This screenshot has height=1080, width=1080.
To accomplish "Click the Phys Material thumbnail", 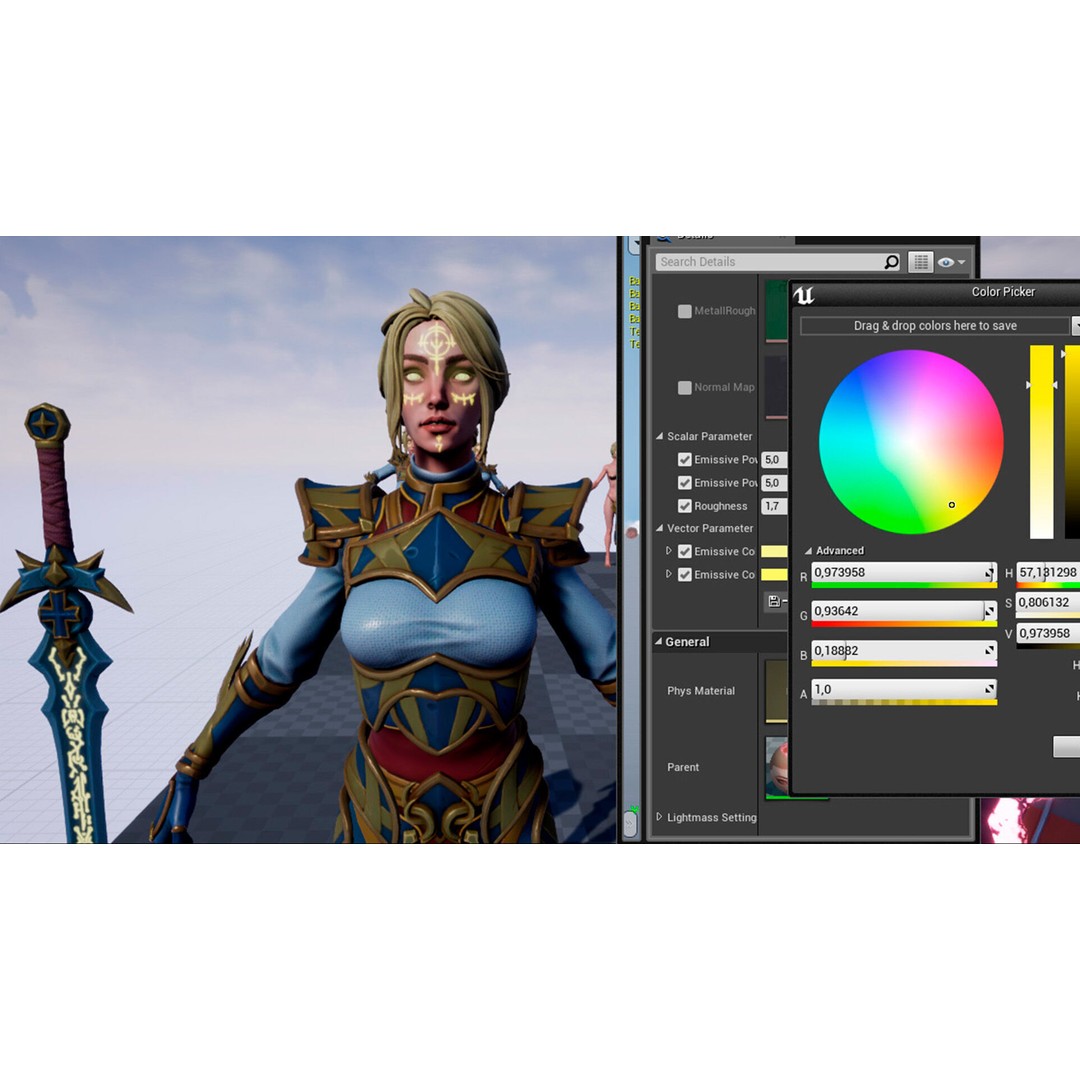I will point(776,692).
